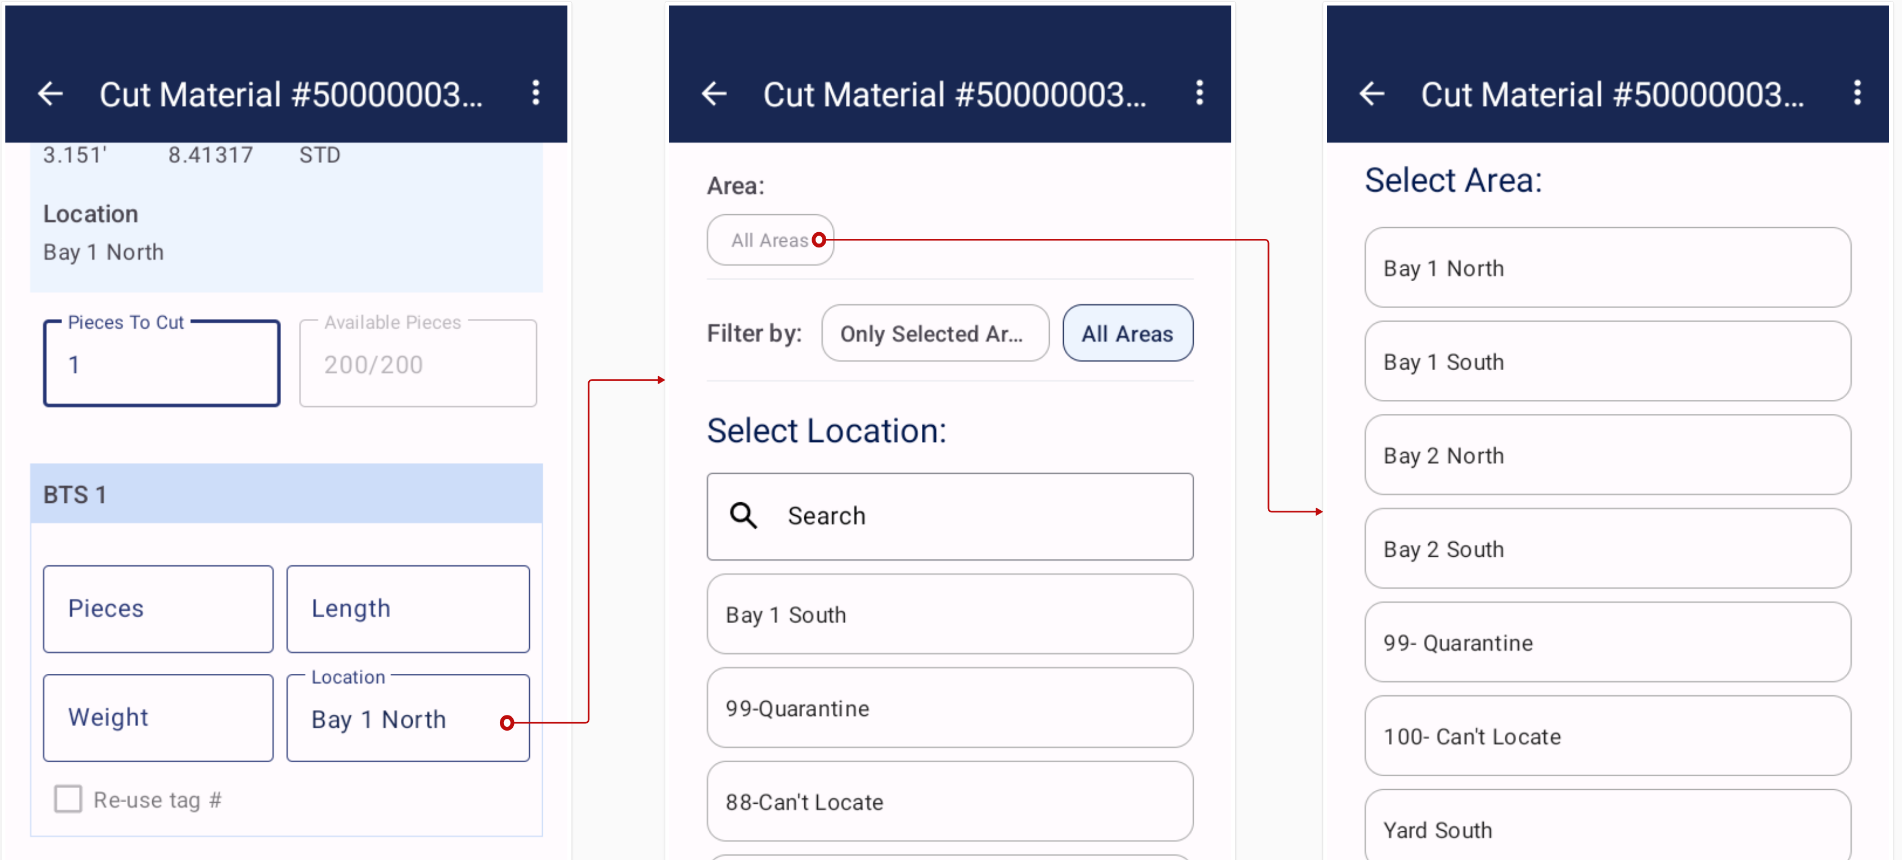Click the Filter by: label
Screen dimensions: 1902x860
coord(754,333)
